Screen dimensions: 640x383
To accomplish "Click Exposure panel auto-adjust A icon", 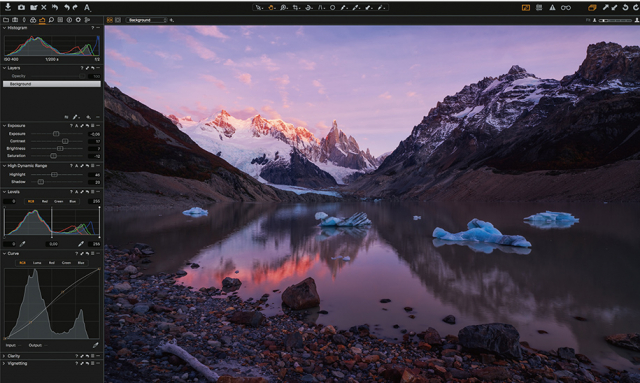I will (76, 125).
